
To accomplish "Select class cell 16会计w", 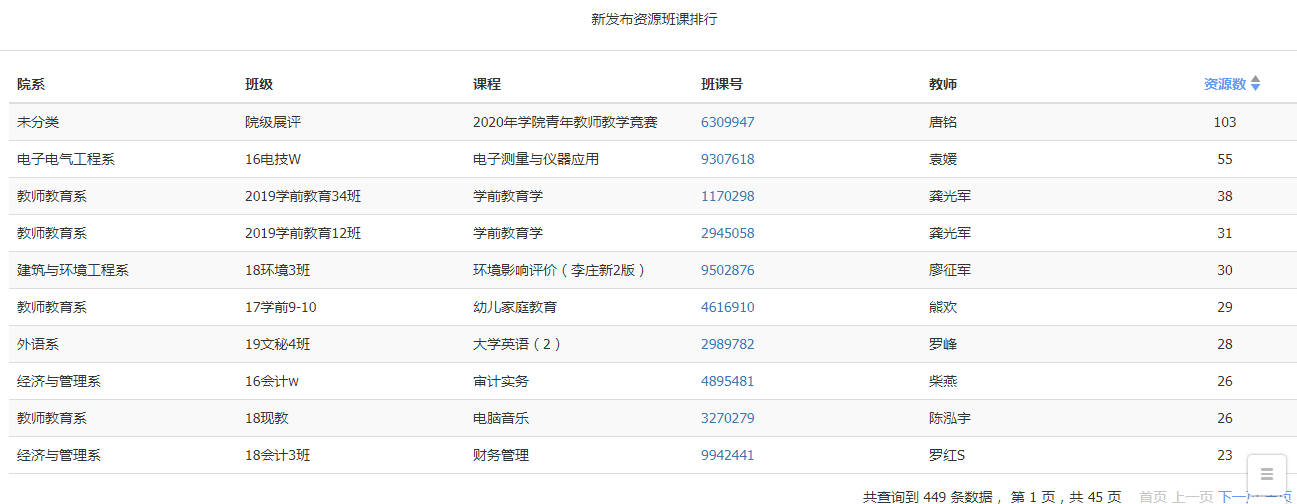I will pos(272,381).
